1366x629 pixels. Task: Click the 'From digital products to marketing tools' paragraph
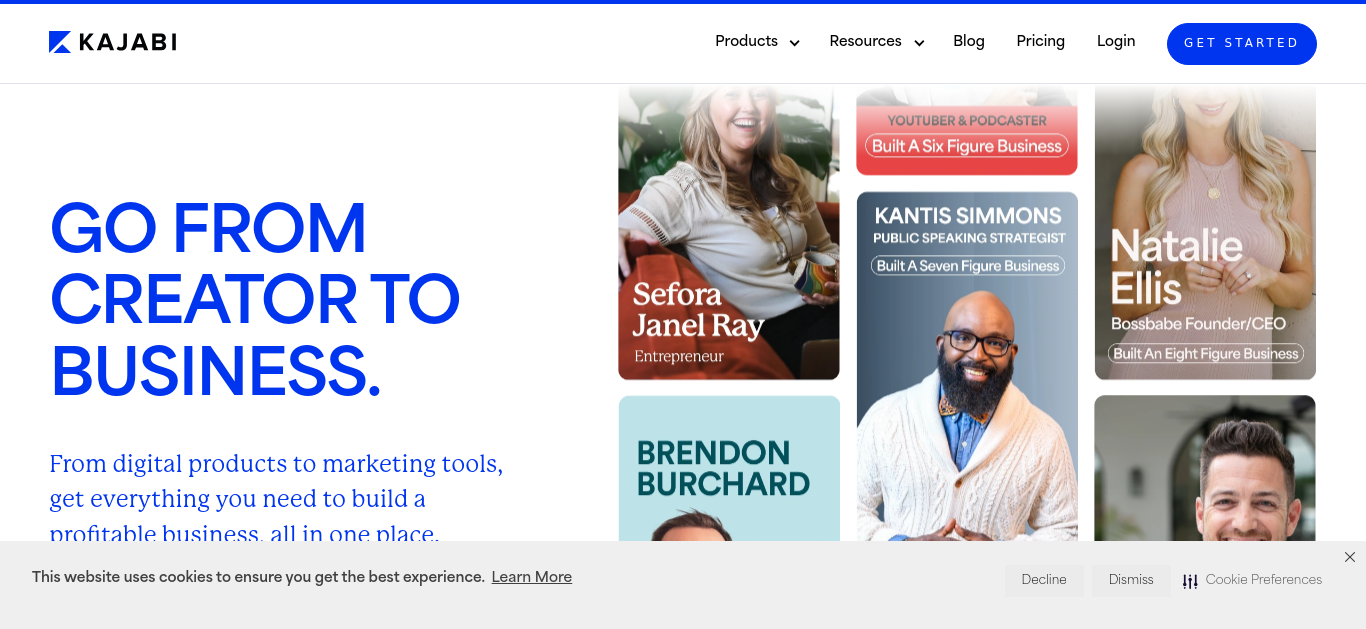pos(276,498)
